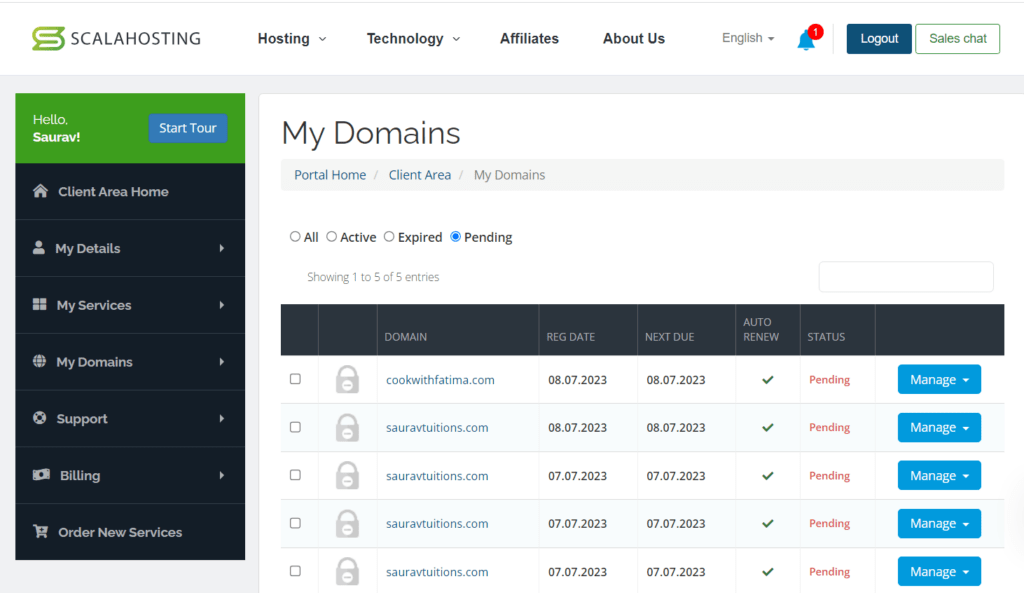
Task: Select the Pending filter radio button
Action: pyautogui.click(x=455, y=237)
